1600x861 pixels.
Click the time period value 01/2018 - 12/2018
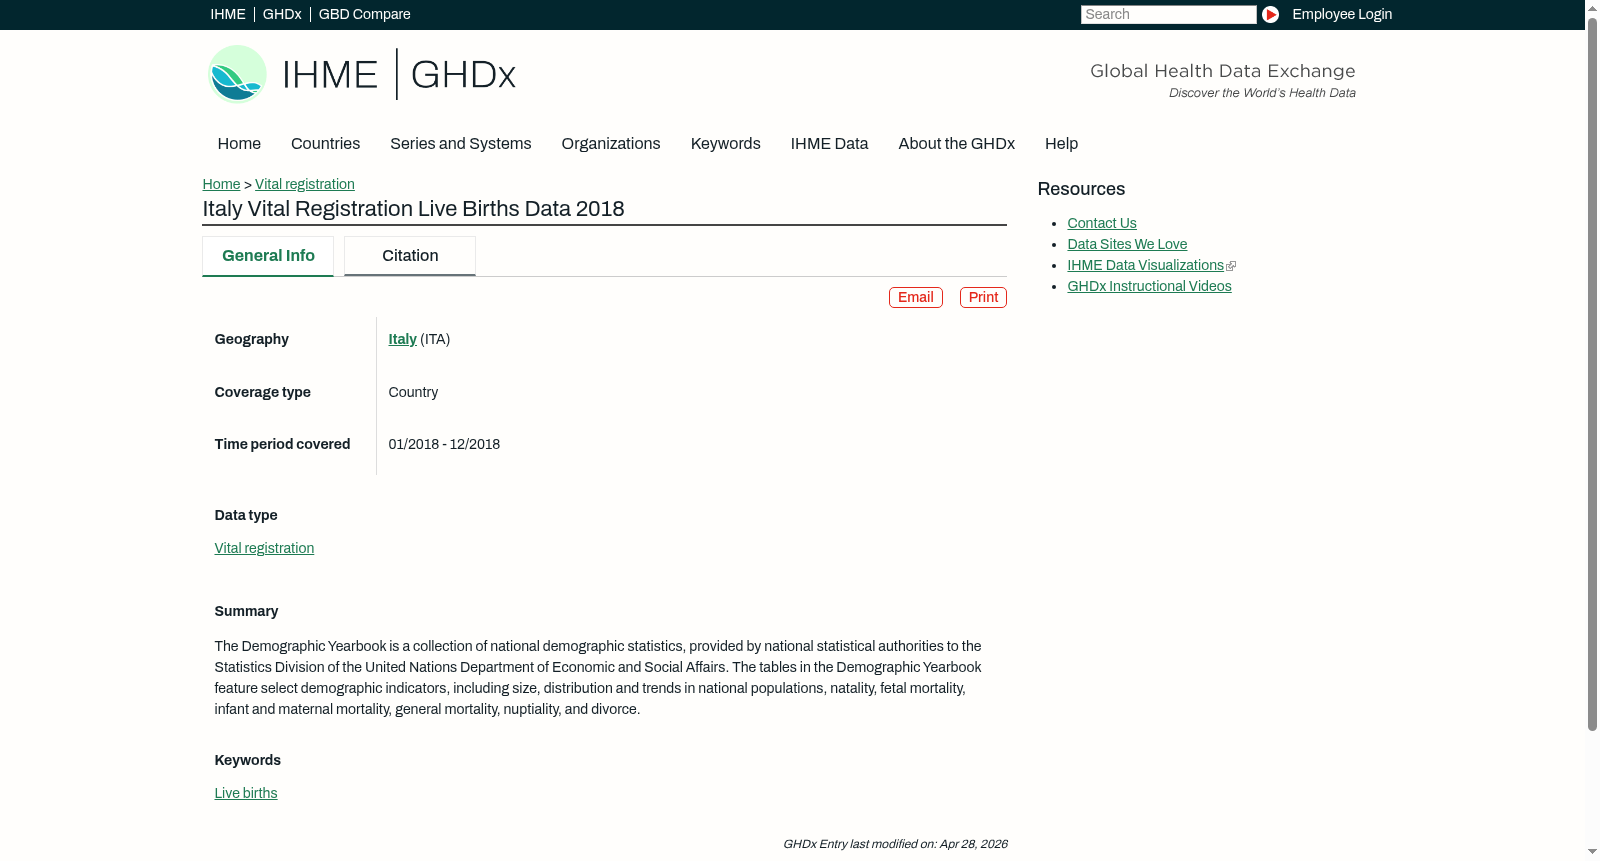pyautogui.click(x=444, y=445)
